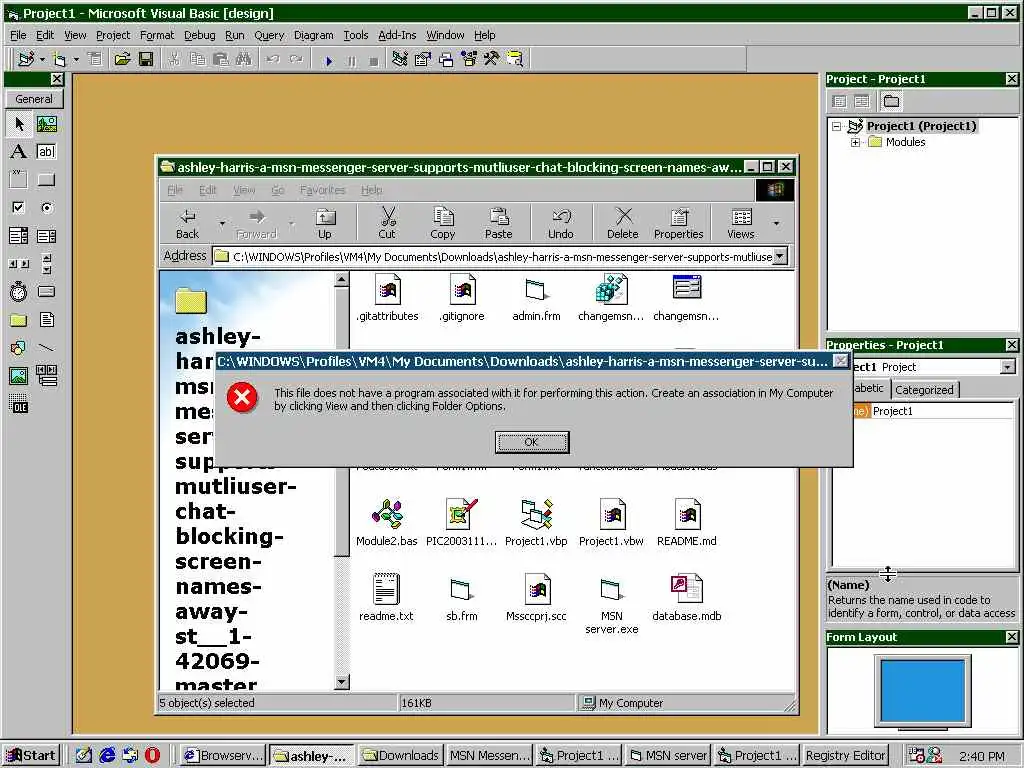Select the FileListBox control tool
Image resolution: width=1024 pixels, height=768 pixels.
coord(46,319)
